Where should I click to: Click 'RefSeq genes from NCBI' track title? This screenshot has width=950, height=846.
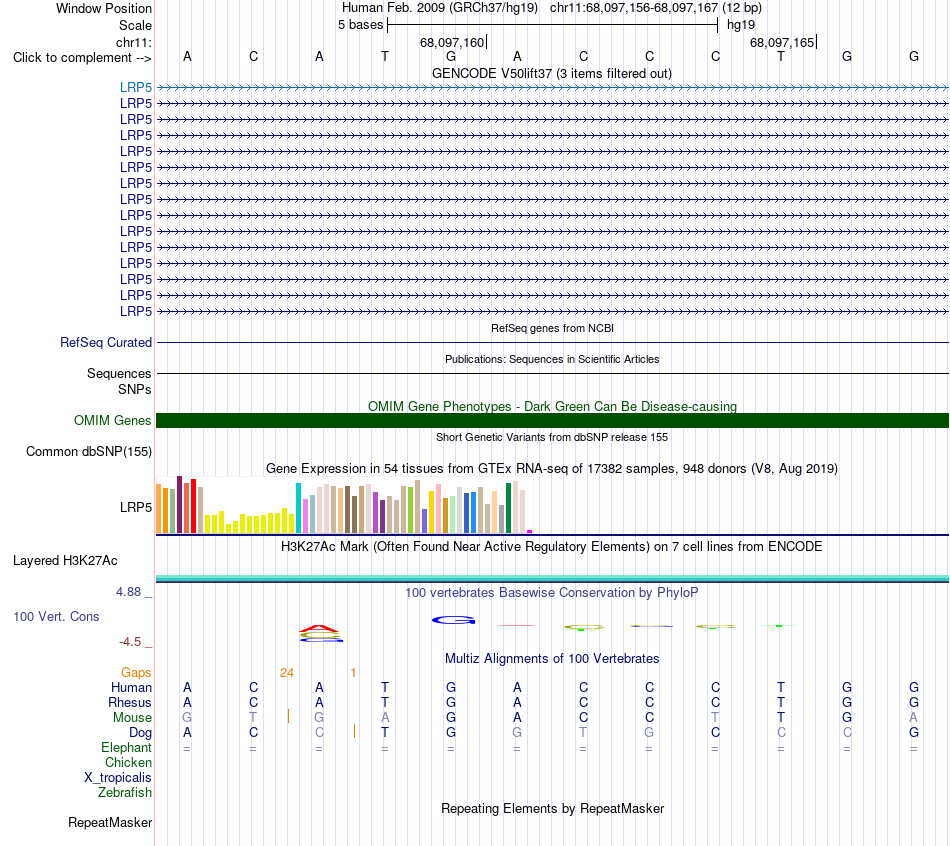[x=553, y=328]
